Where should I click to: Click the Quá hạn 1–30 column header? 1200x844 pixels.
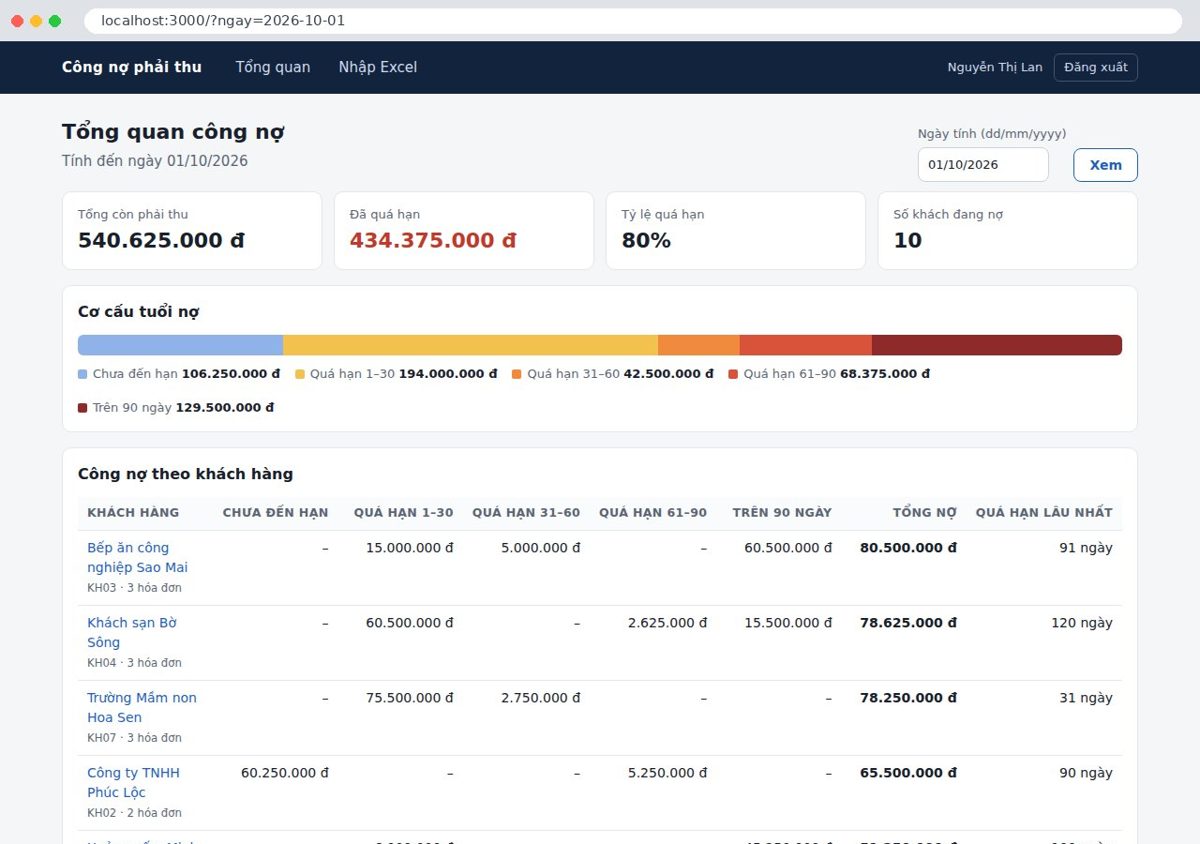pos(403,512)
